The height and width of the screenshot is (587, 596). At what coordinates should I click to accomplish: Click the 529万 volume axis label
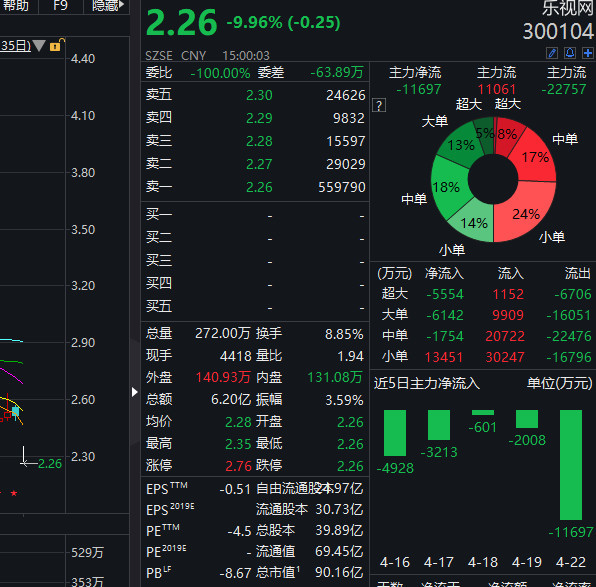[87, 552]
